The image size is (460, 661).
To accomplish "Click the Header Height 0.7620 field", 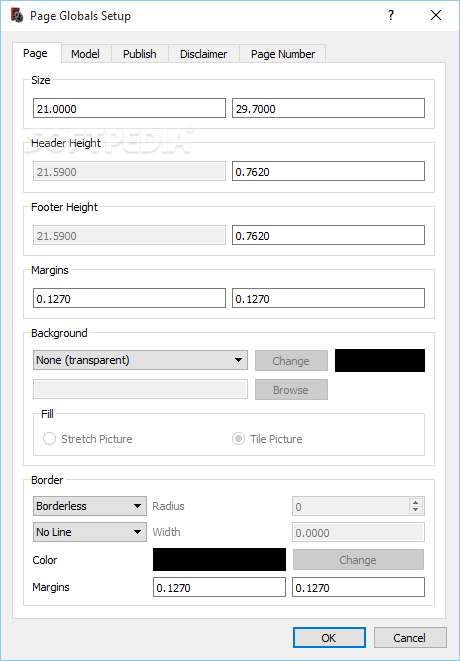I will 328,171.
